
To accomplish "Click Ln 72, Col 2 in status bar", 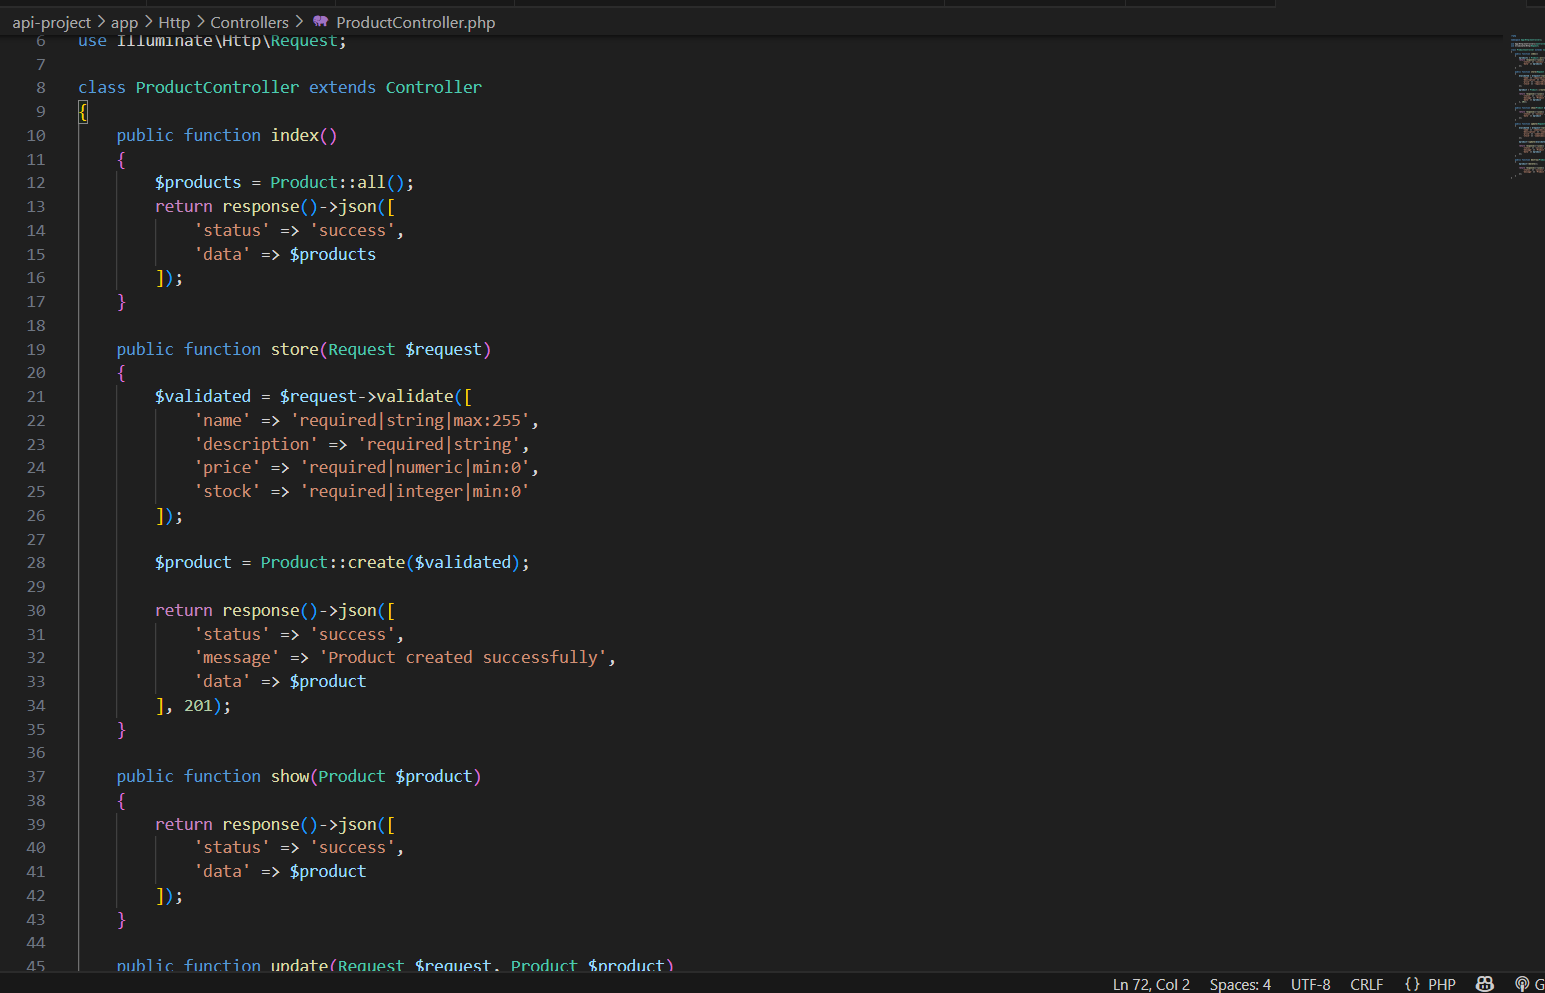I will (x=1151, y=984).
